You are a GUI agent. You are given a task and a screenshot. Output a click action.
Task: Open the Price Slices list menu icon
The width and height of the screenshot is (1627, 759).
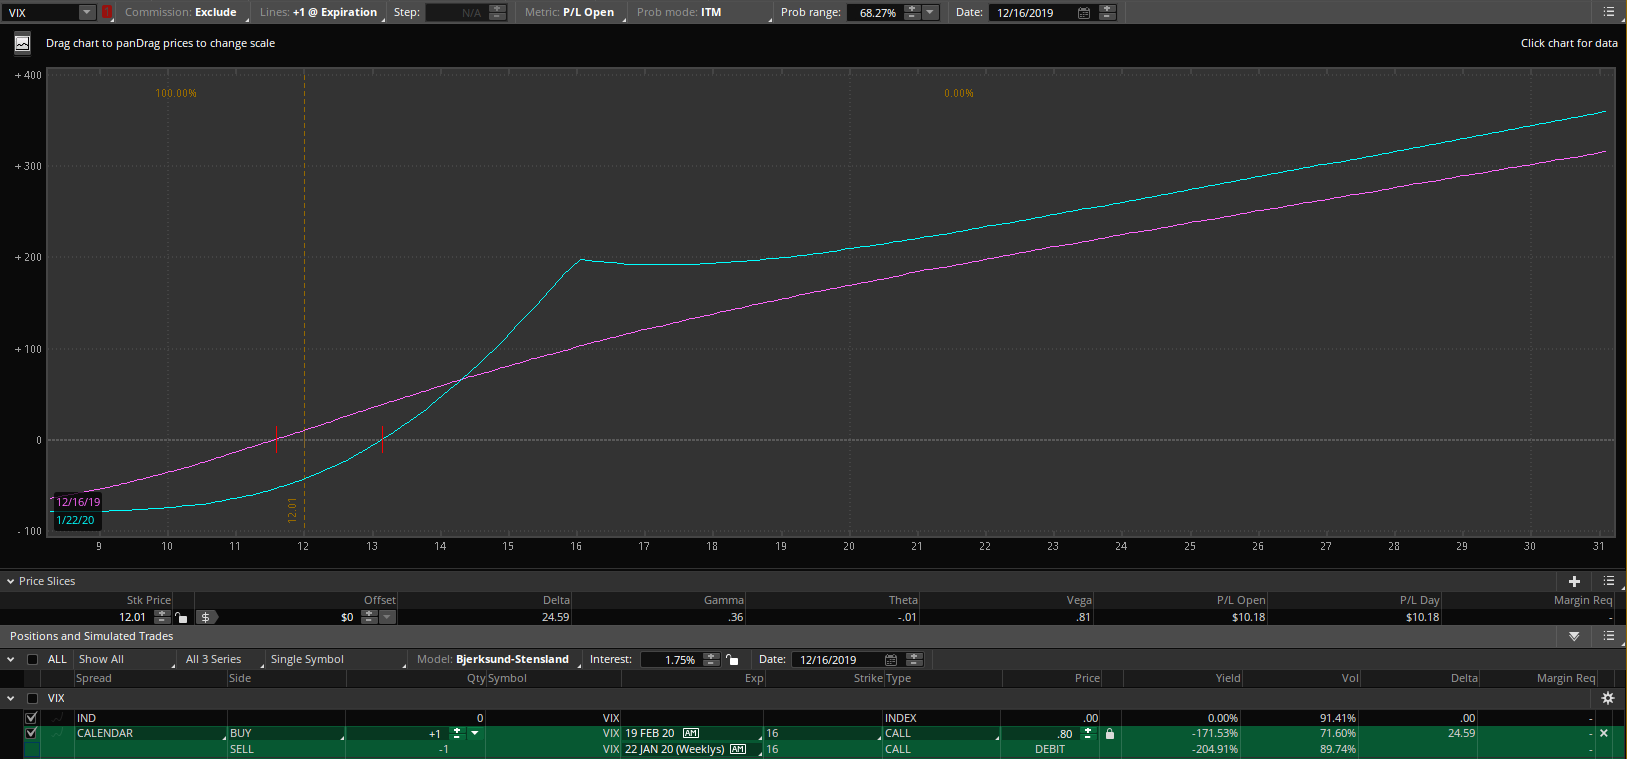1608,581
